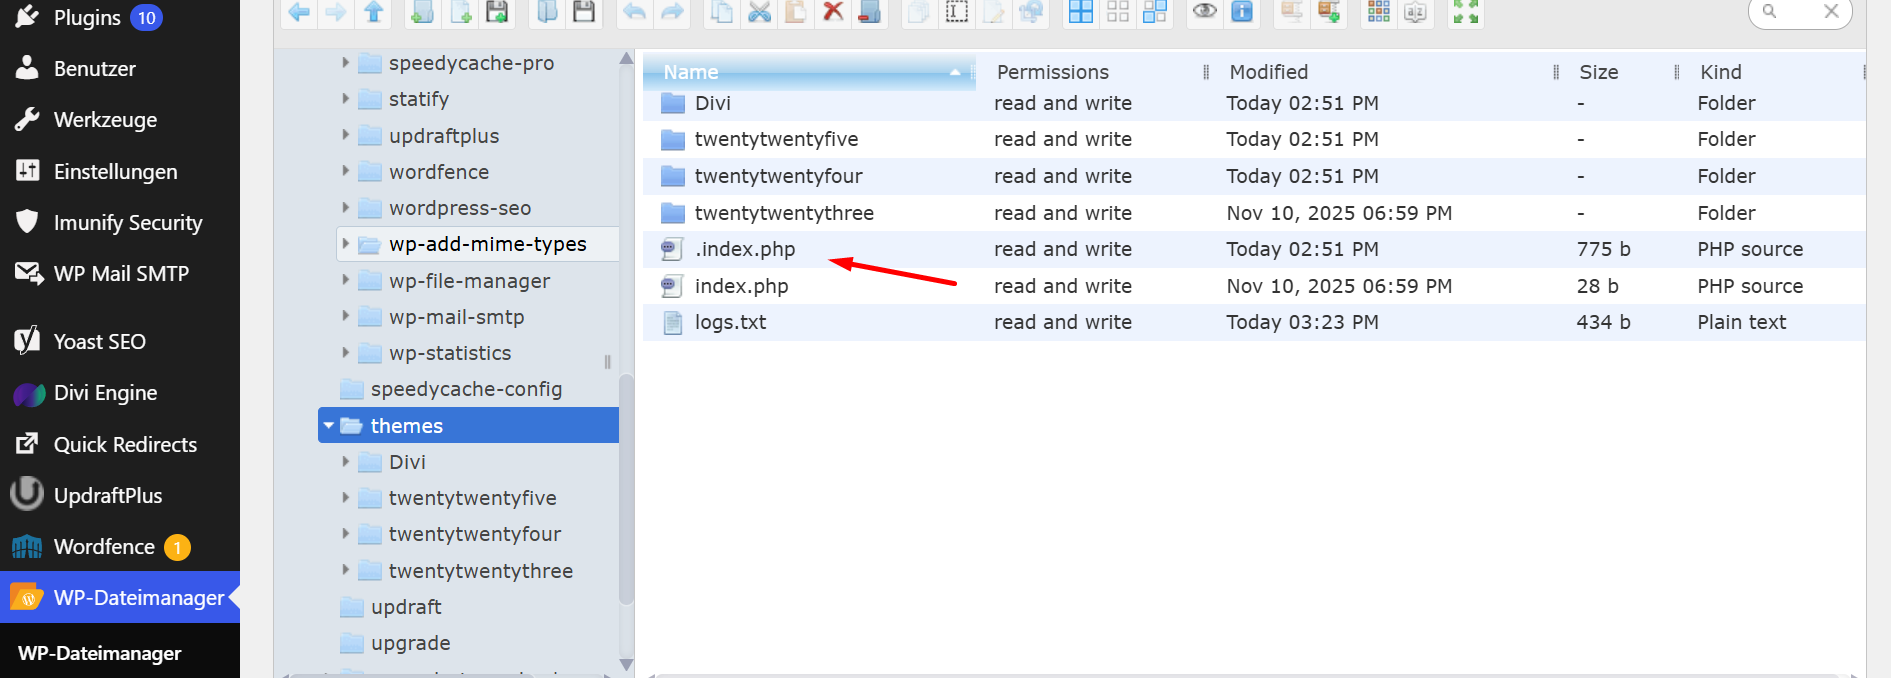Edit file using the pencil page icon
Image resolution: width=1891 pixels, height=678 pixels.
point(994,12)
